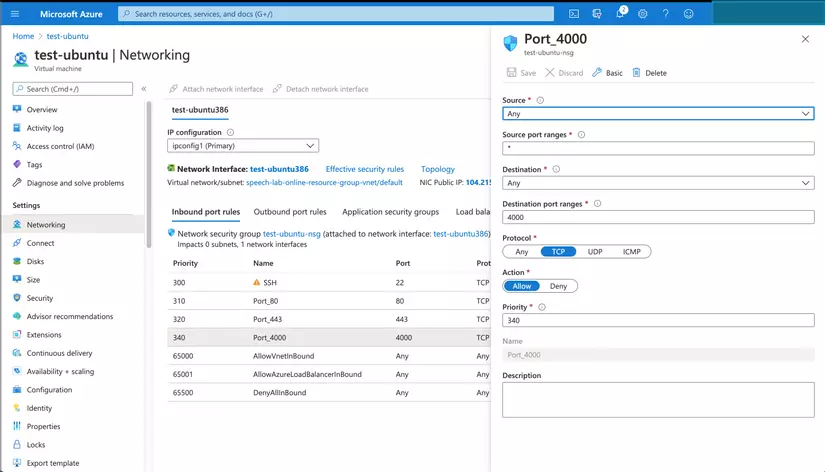Click the info icon next to Source port ranges
Image resolution: width=825 pixels, height=472 pixels.
pos(581,135)
